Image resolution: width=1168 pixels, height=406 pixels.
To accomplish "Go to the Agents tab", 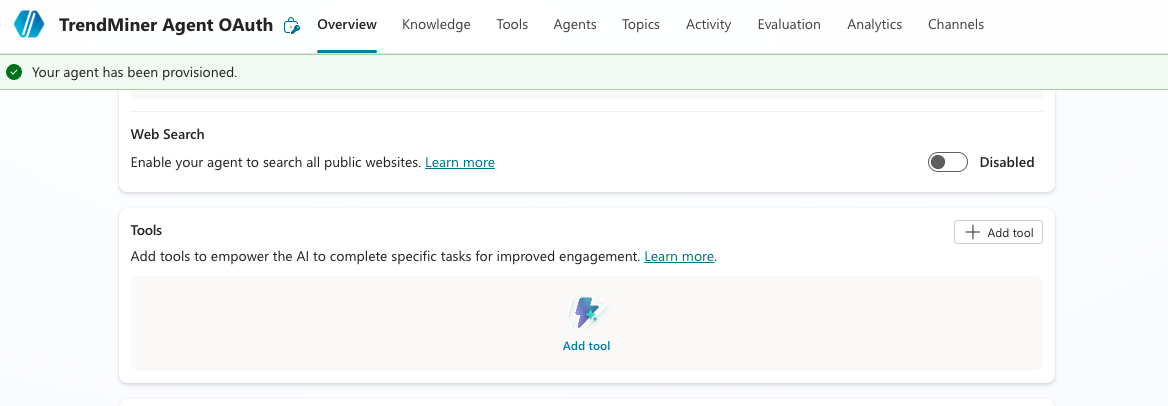I will pyautogui.click(x=575, y=25).
